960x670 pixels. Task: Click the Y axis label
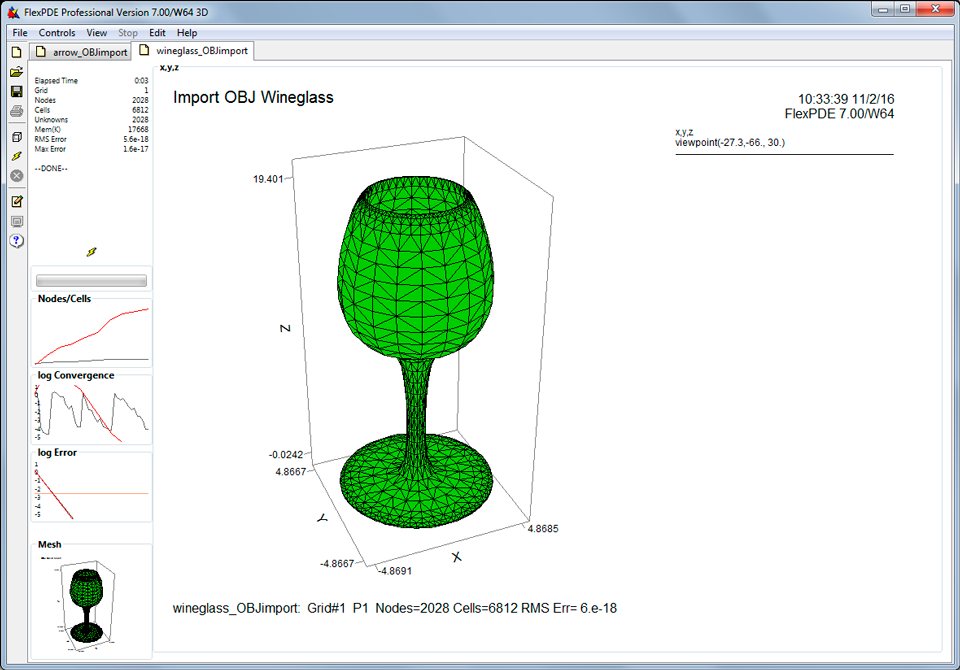tap(322, 518)
